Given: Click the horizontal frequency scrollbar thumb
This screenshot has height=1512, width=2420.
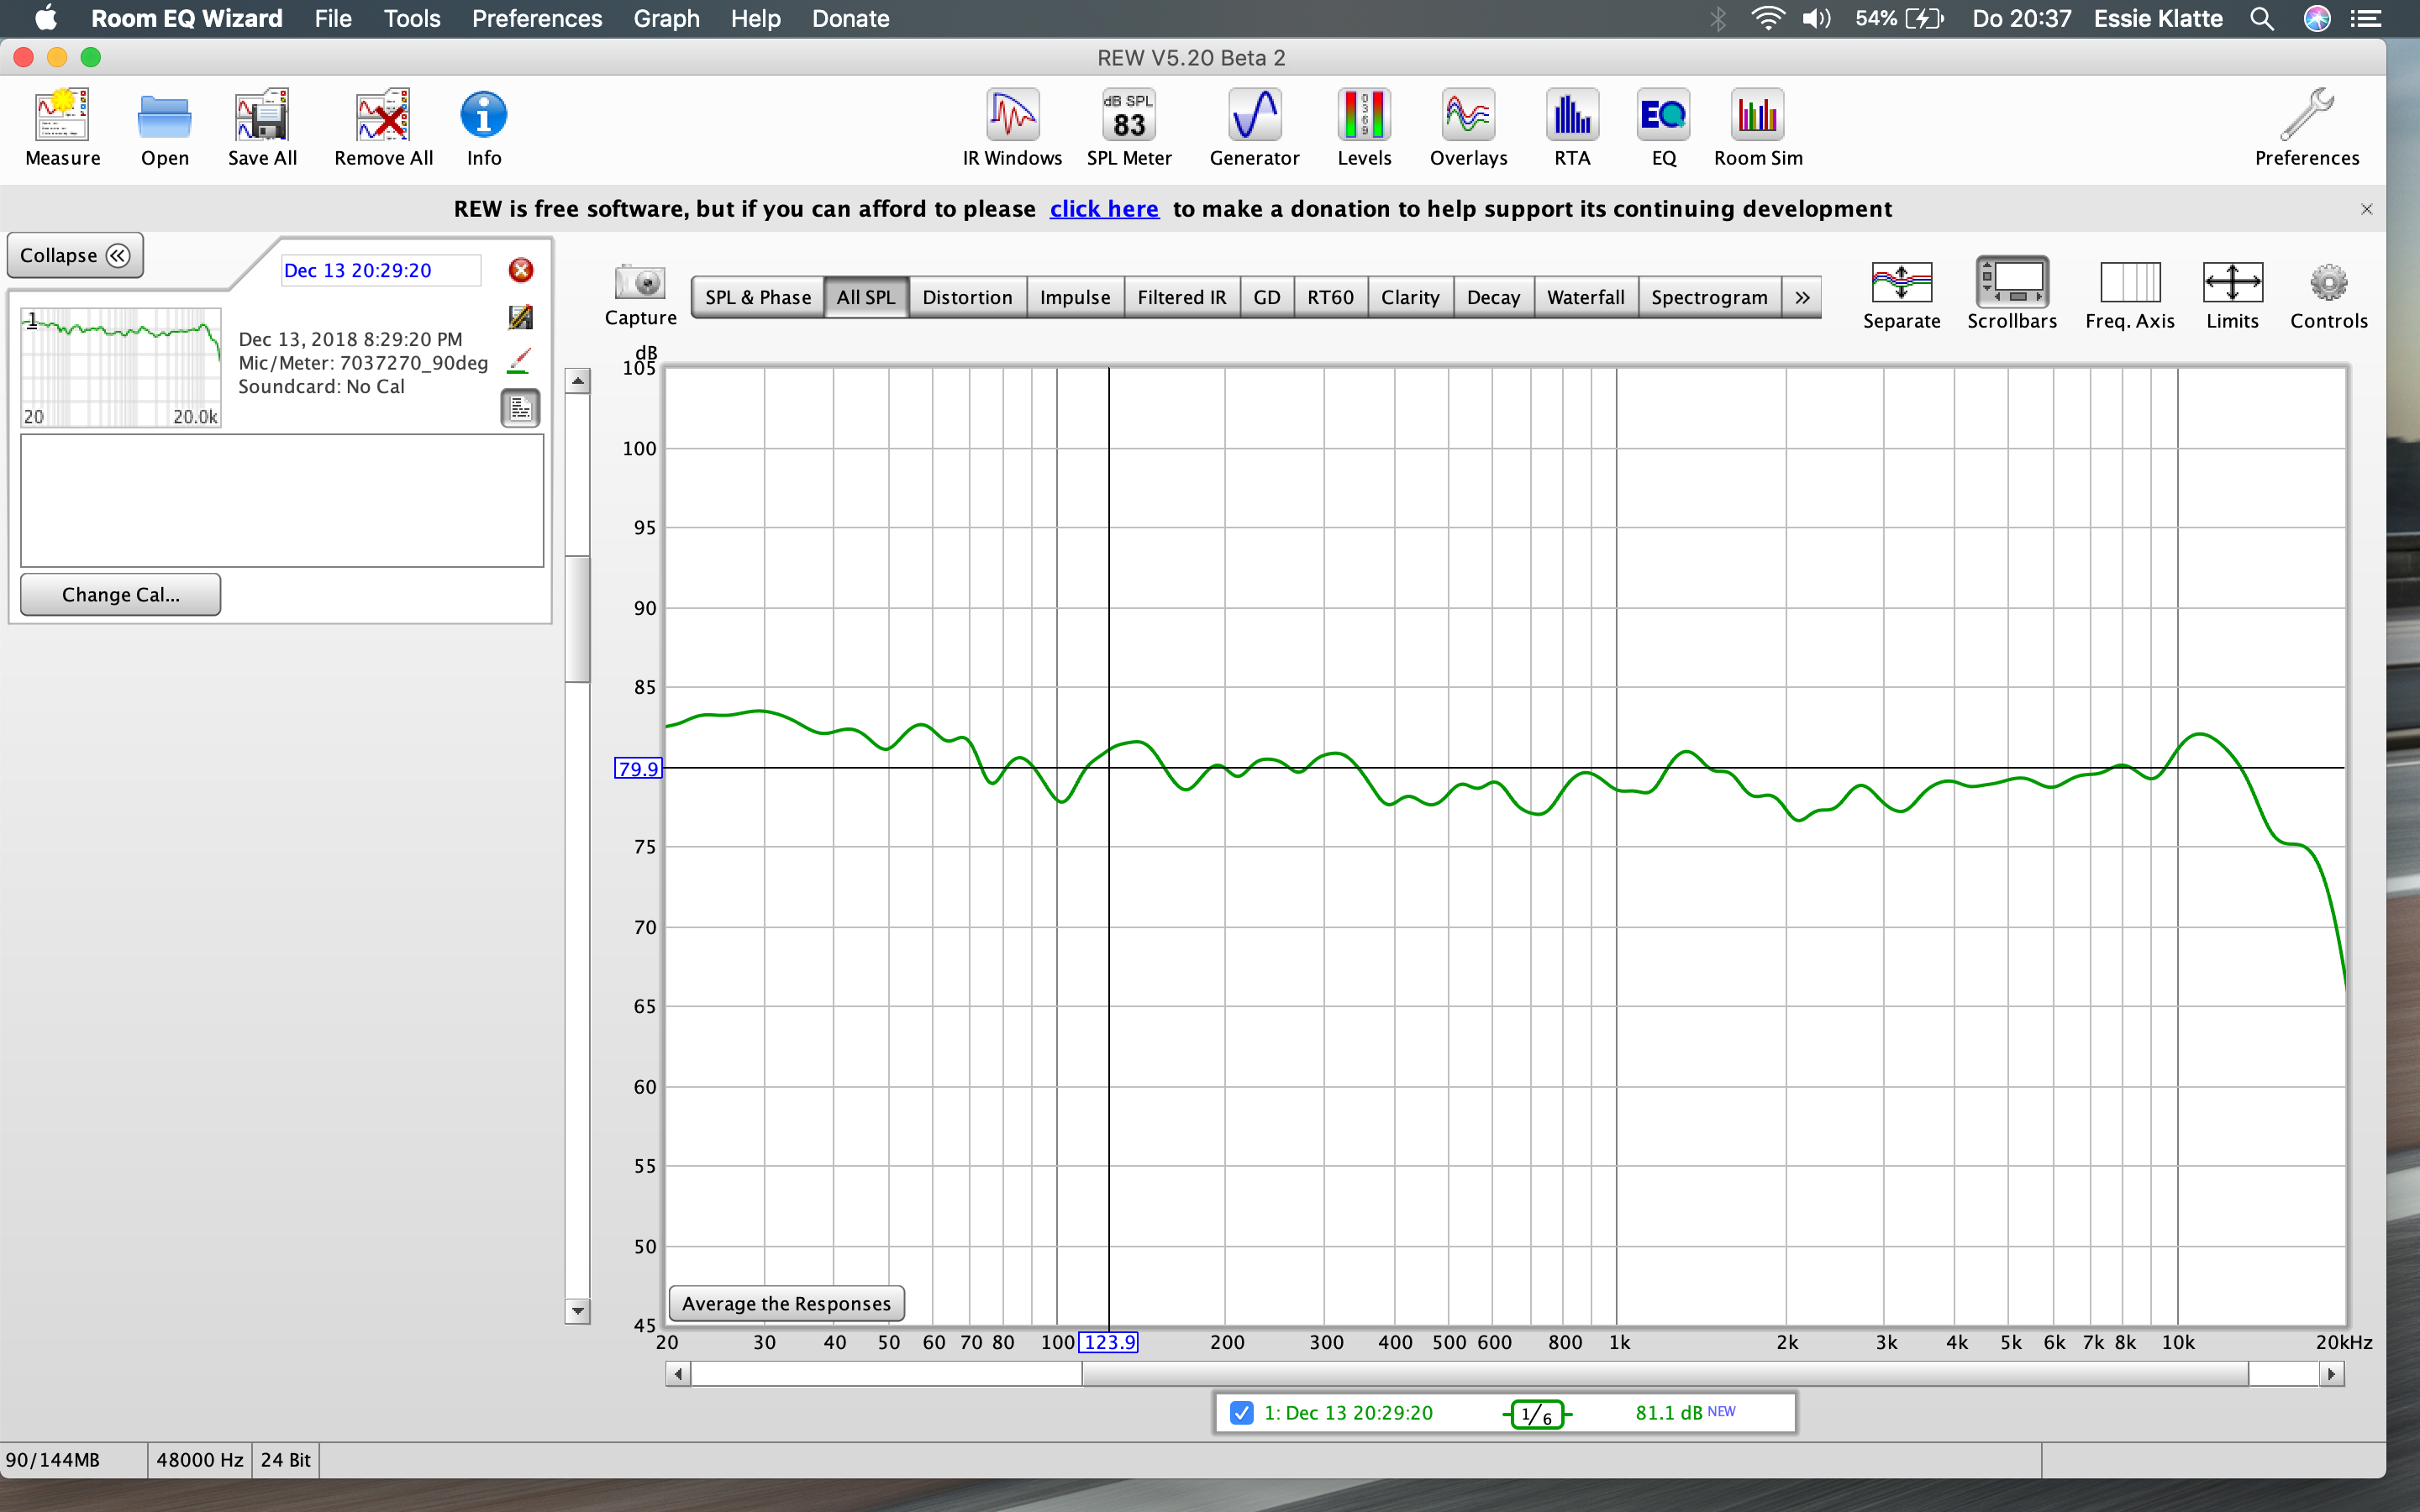Looking at the screenshot, I should pos(1665,1374).
